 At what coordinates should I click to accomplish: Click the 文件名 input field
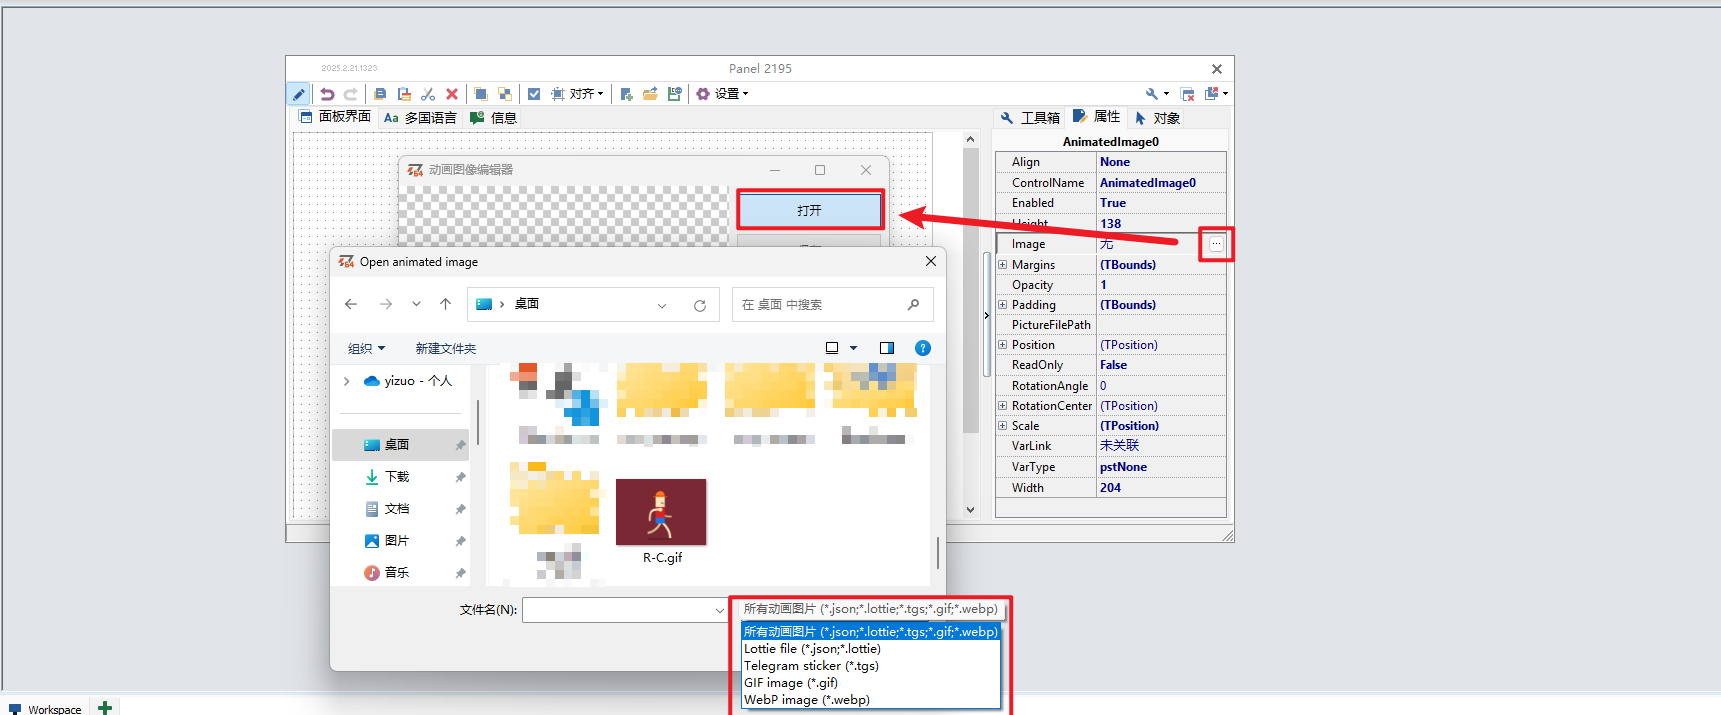click(x=624, y=610)
